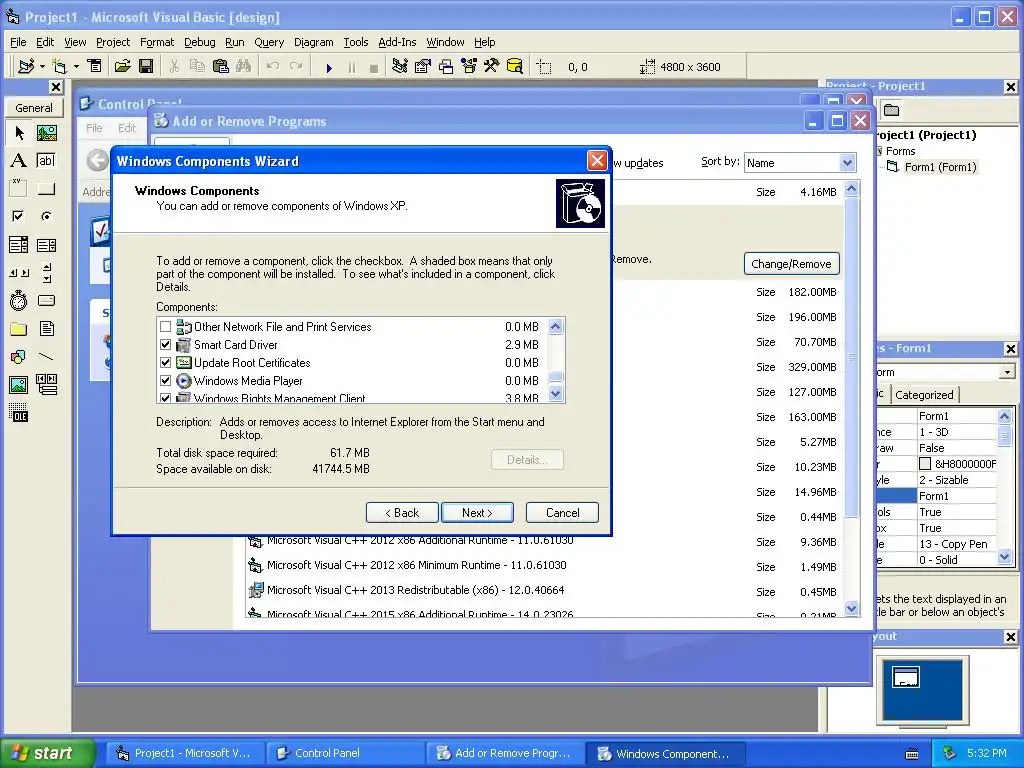Click the programs list scroll-down arrow
Viewport: 1024px width, 768px height.
point(852,609)
